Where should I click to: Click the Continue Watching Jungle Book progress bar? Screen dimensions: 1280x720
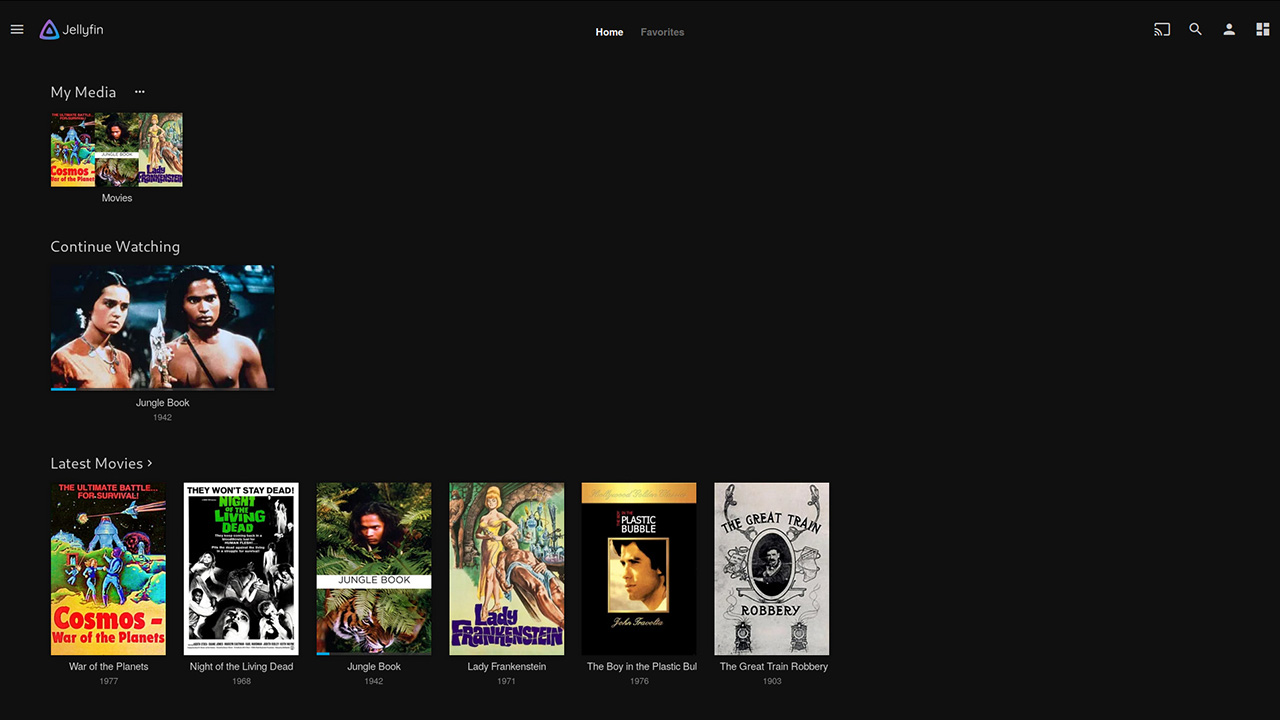[162, 389]
